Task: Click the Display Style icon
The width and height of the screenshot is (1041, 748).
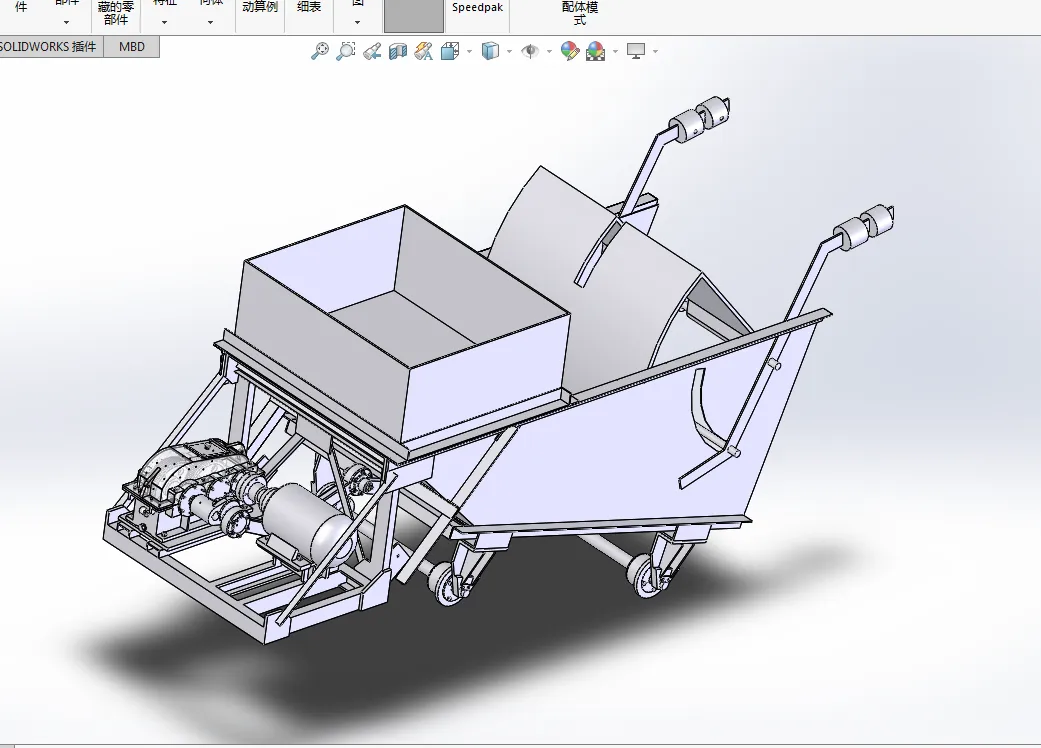Action: point(490,51)
